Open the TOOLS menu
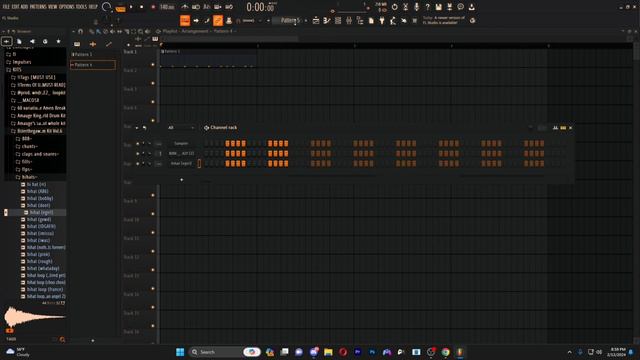 (x=81, y=7)
